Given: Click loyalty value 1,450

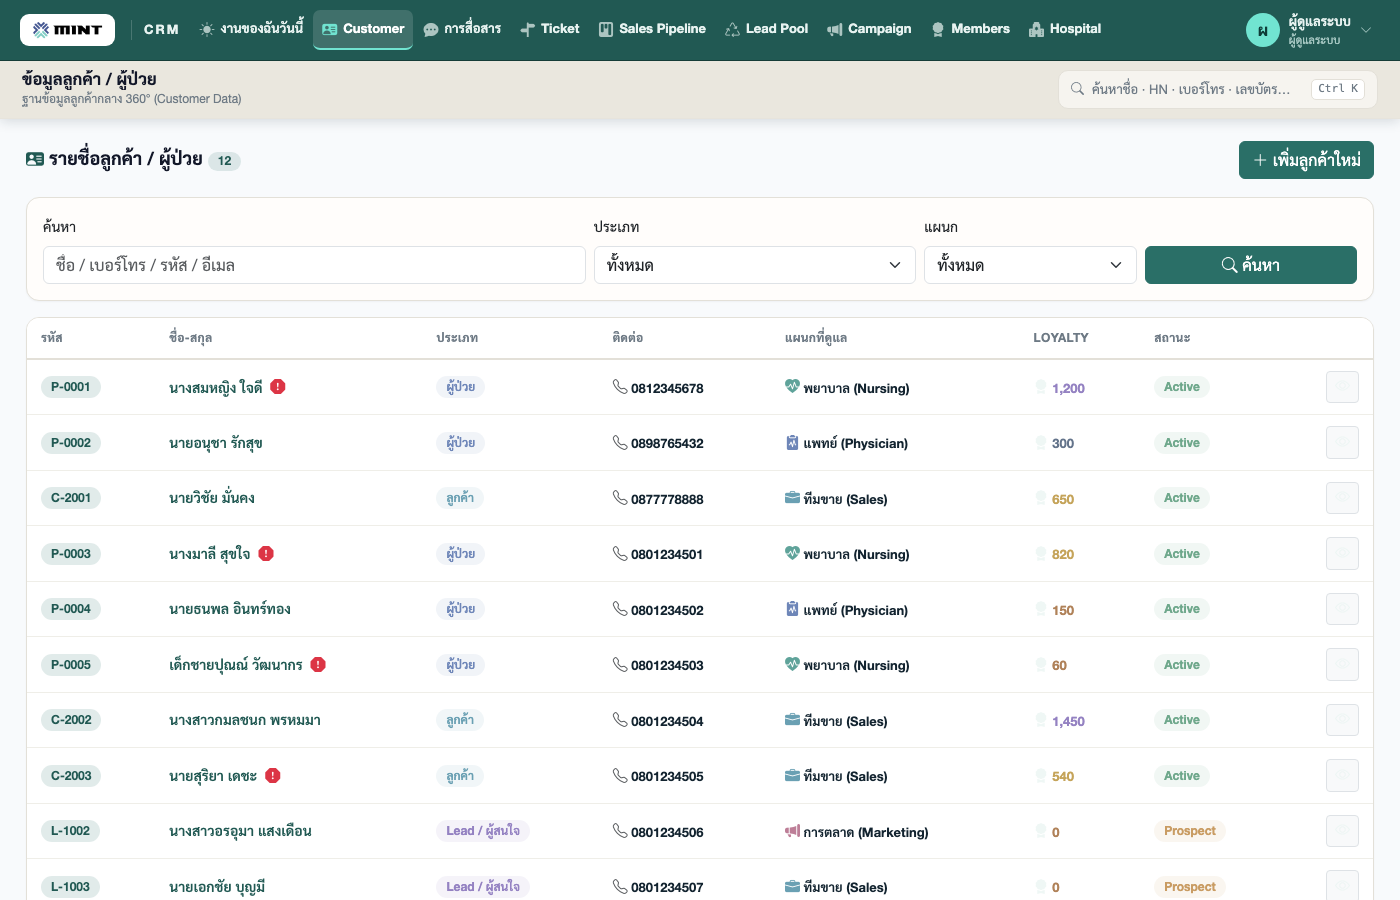Looking at the screenshot, I should coord(1068,721).
